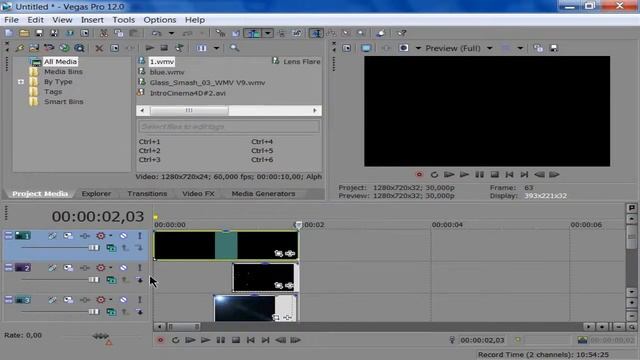Toggle Mute on track 2

click(123, 268)
